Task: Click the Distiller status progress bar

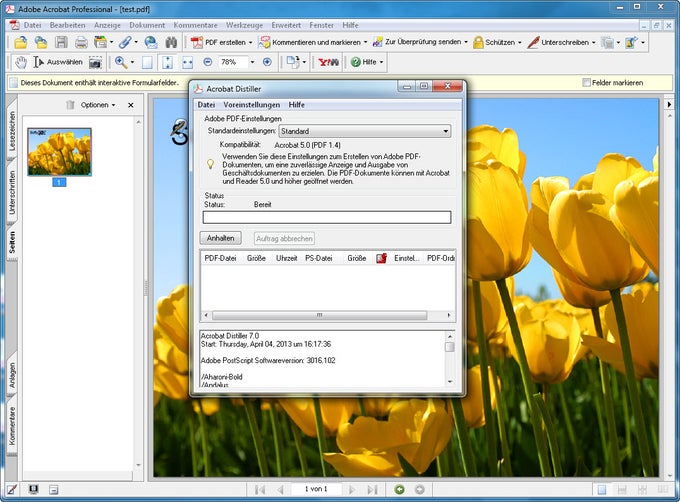Action: click(327, 217)
